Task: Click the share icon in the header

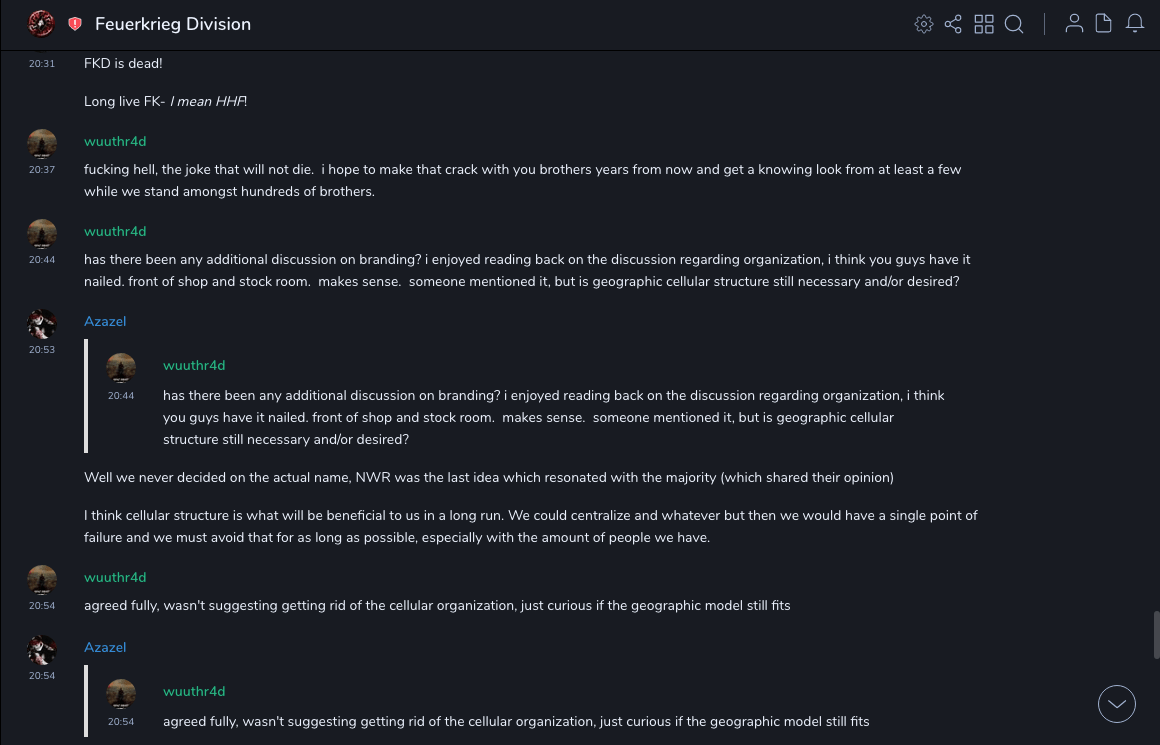Action: 953,24
